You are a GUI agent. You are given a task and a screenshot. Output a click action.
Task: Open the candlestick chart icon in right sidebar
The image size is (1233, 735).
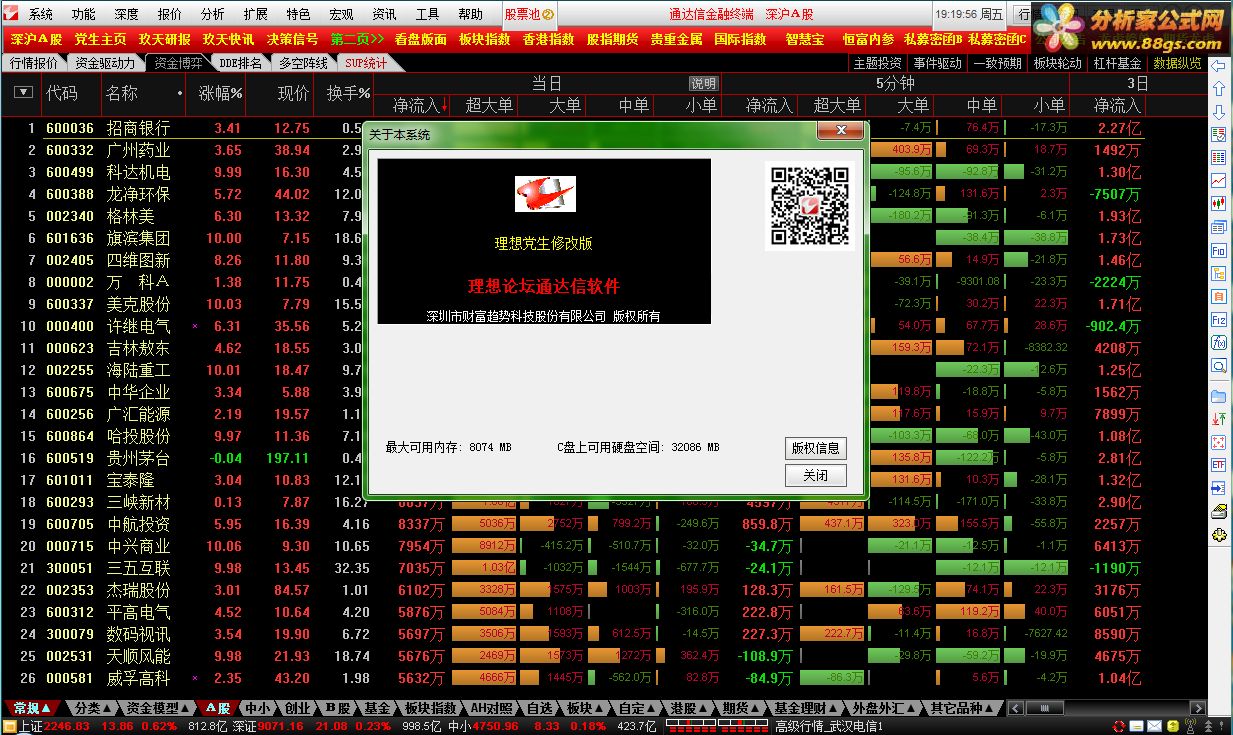(x=1218, y=204)
